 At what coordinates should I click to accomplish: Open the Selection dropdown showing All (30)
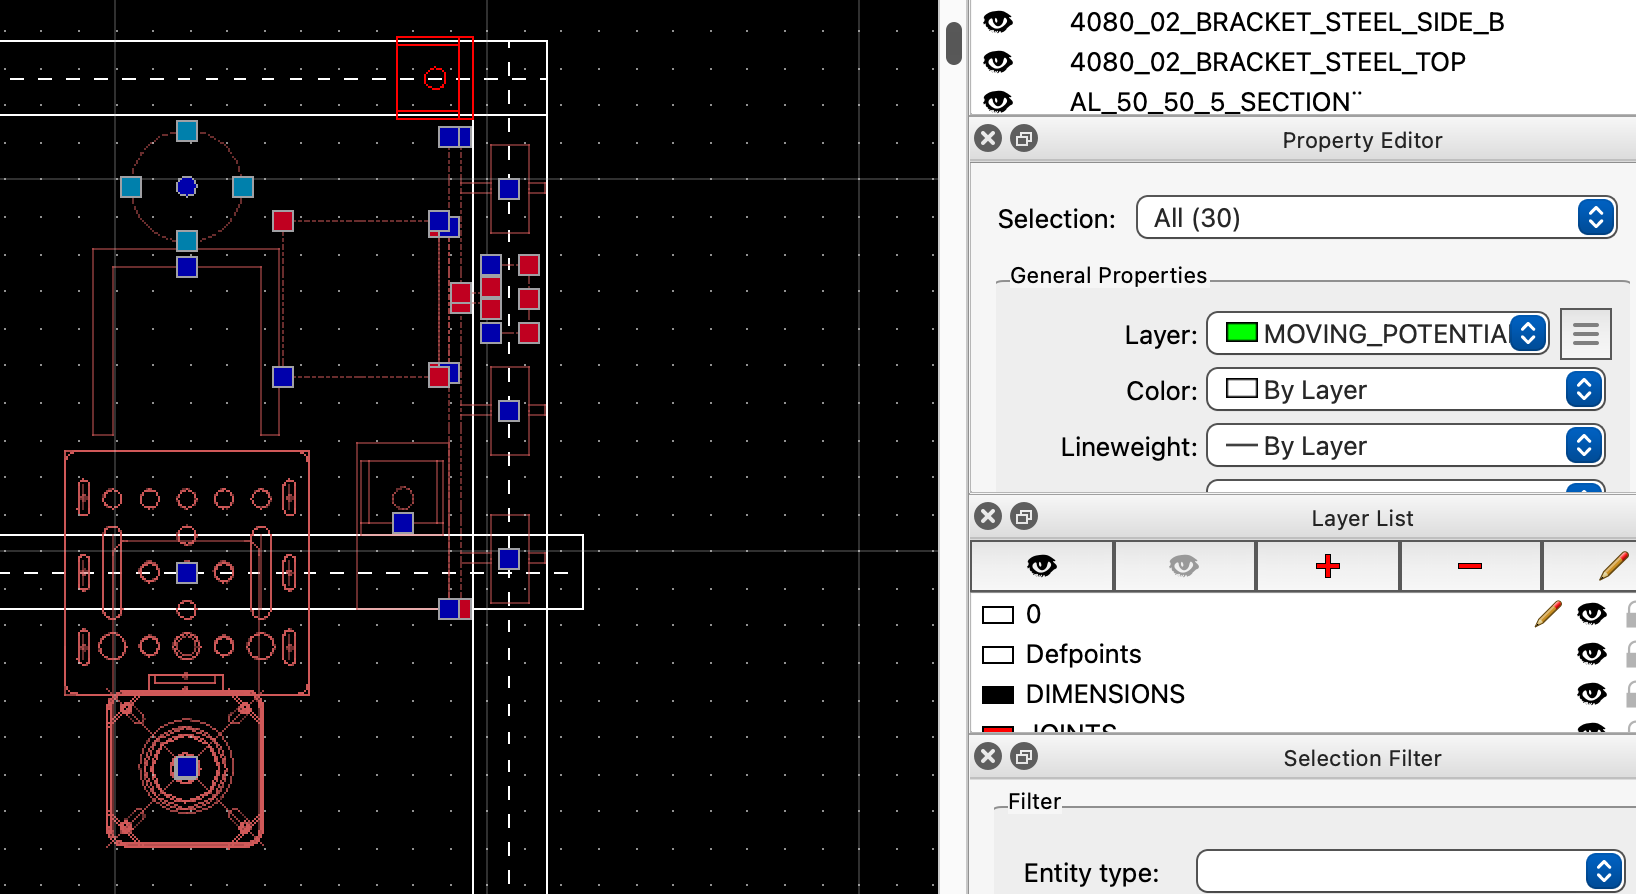click(1376, 218)
